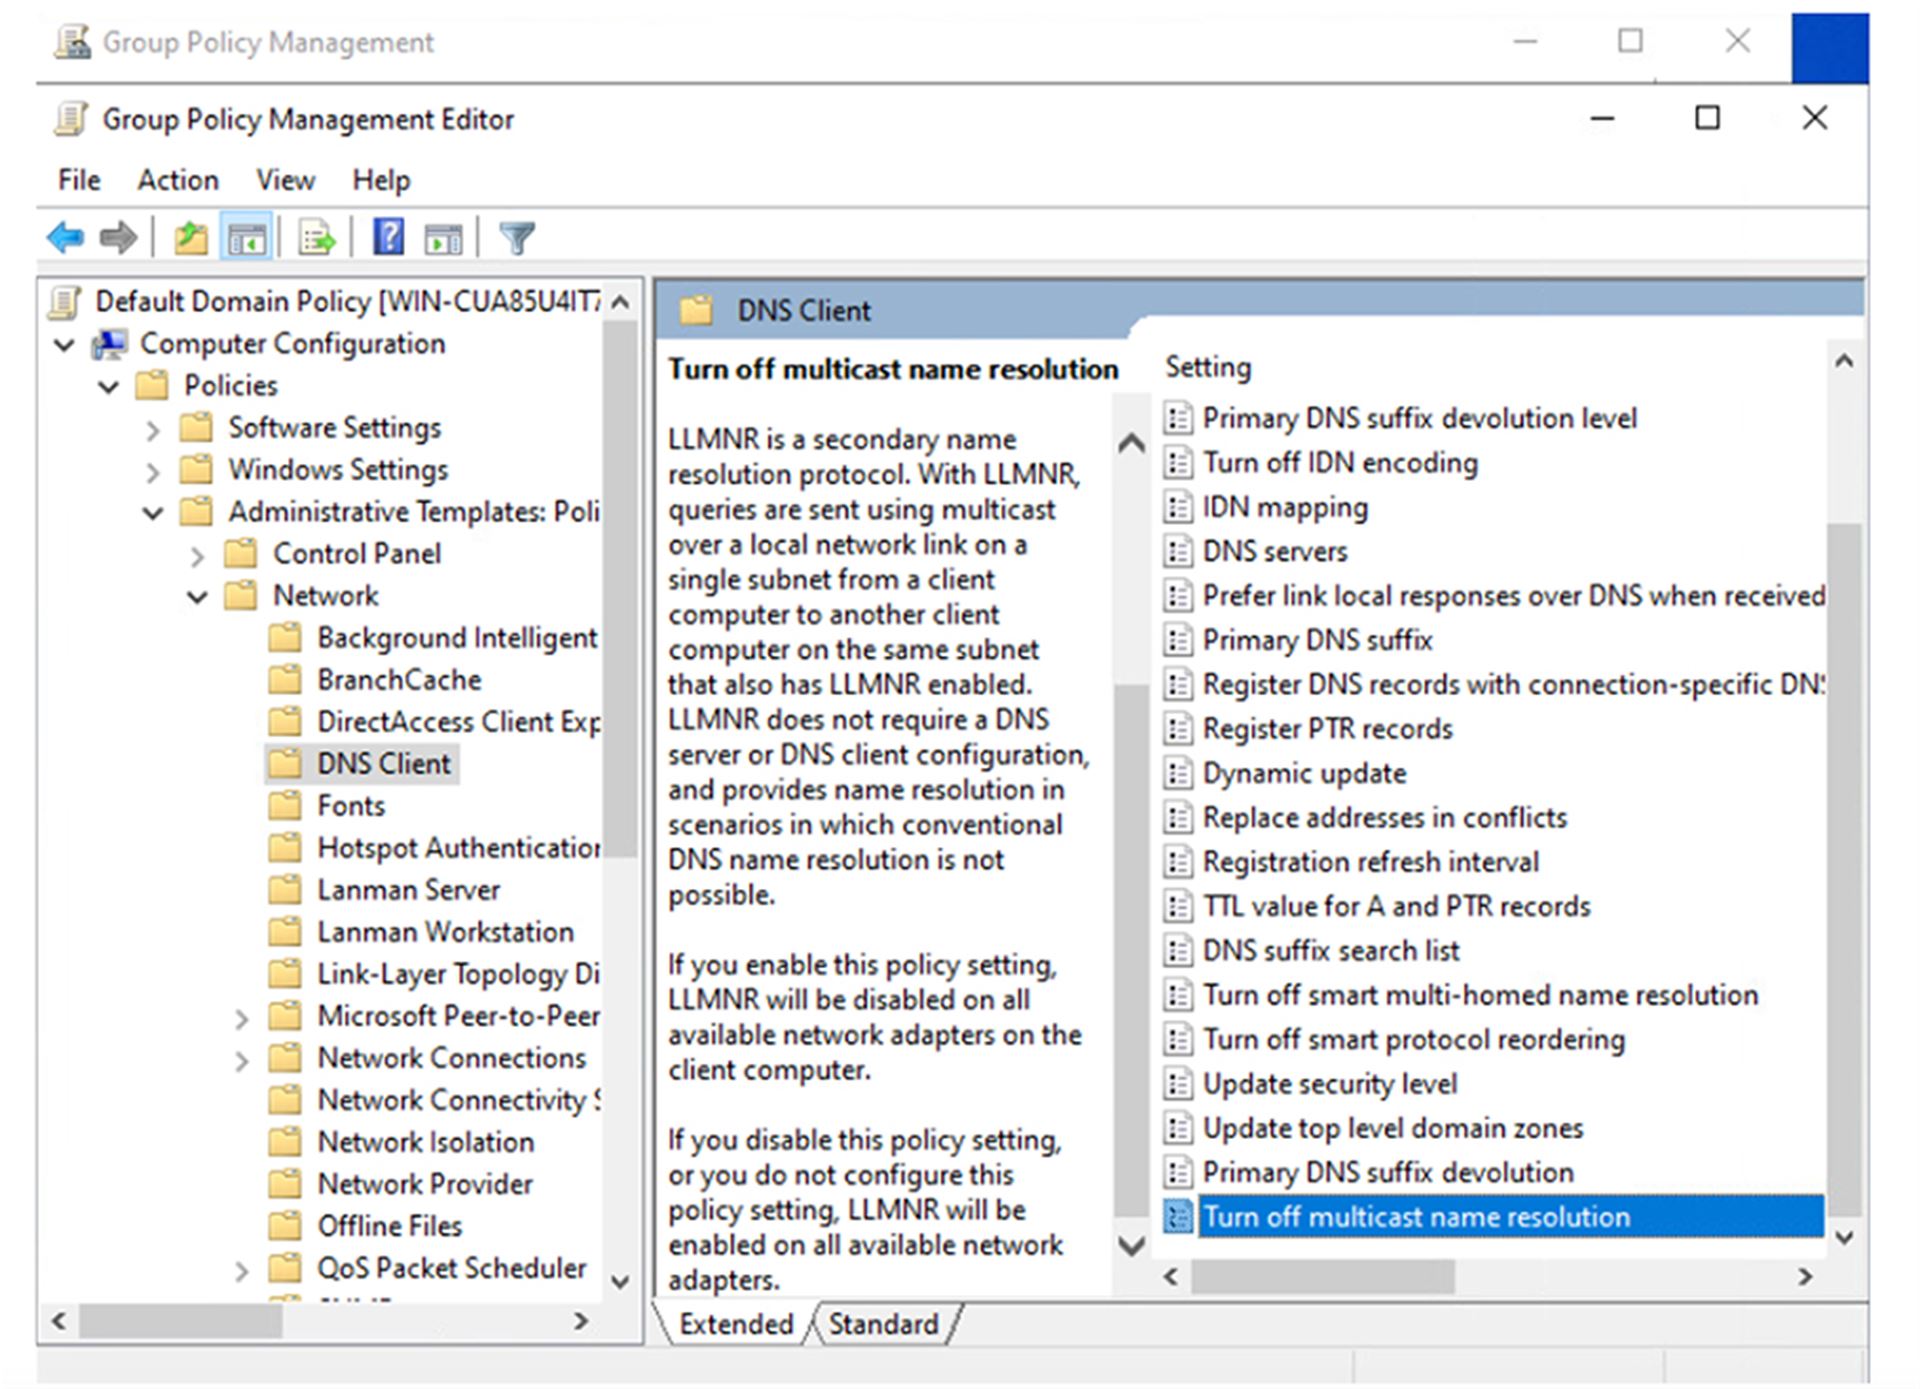Click the DNS Client header folder icon
Image resolution: width=1920 pixels, height=1389 pixels.
pos(696,310)
